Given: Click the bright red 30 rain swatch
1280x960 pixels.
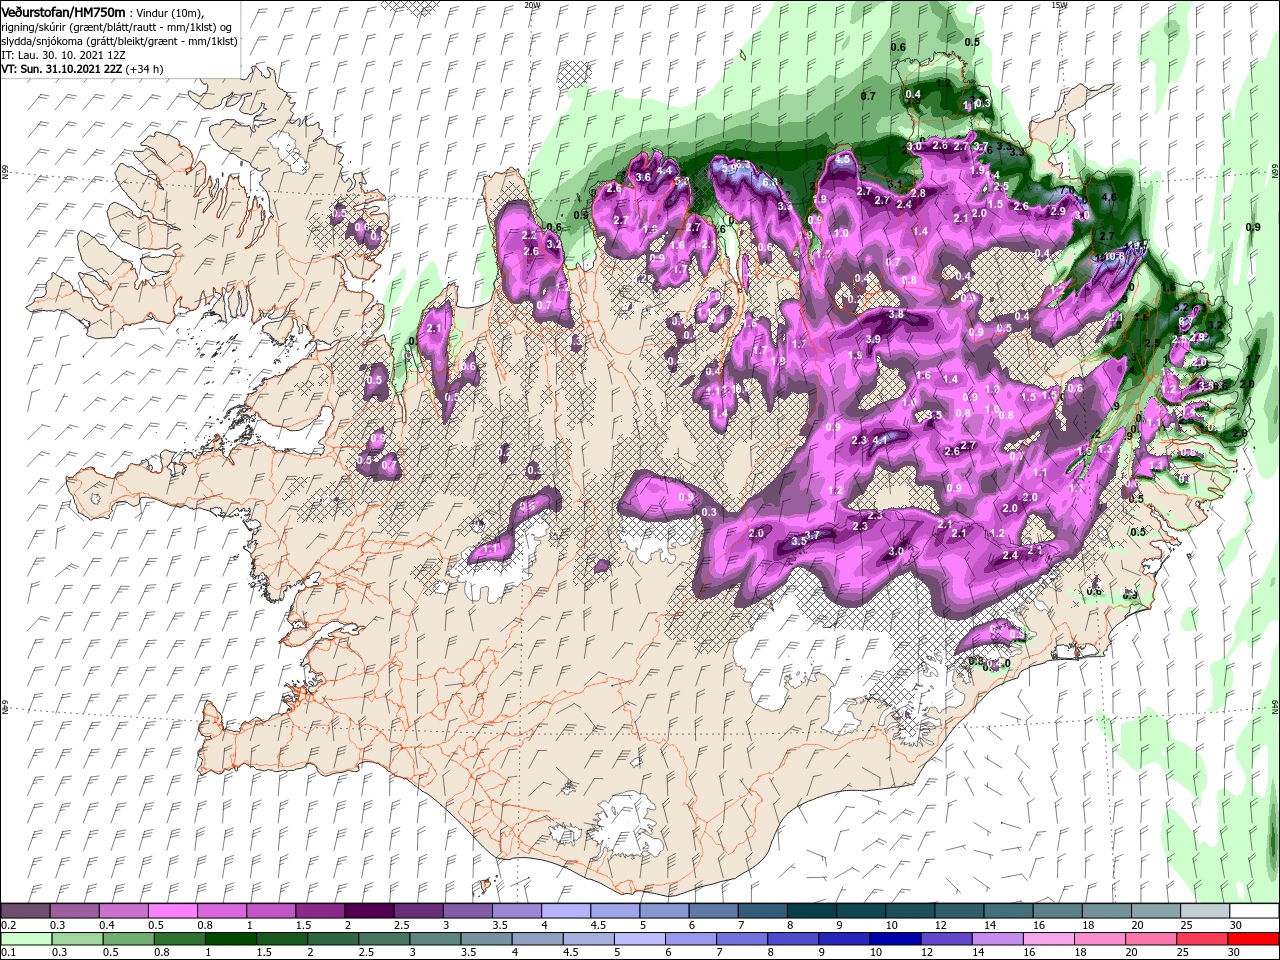Looking at the screenshot, I should [x=1253, y=939].
